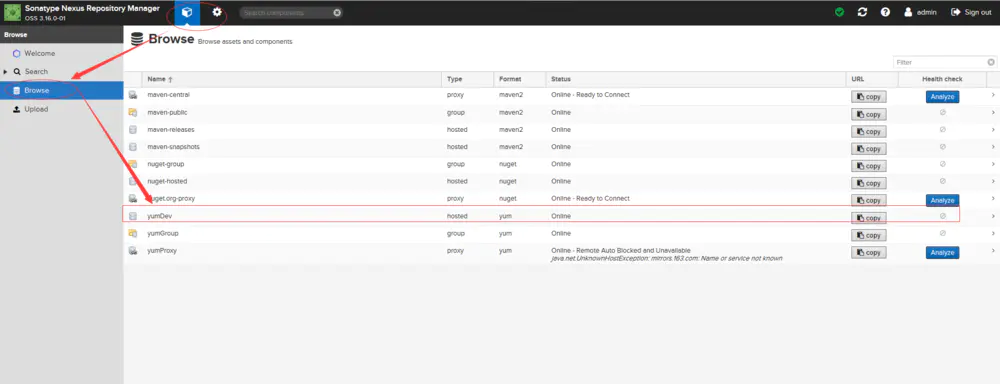Sort by the Format column header
This screenshot has width=1000, height=384.
[x=520, y=79]
